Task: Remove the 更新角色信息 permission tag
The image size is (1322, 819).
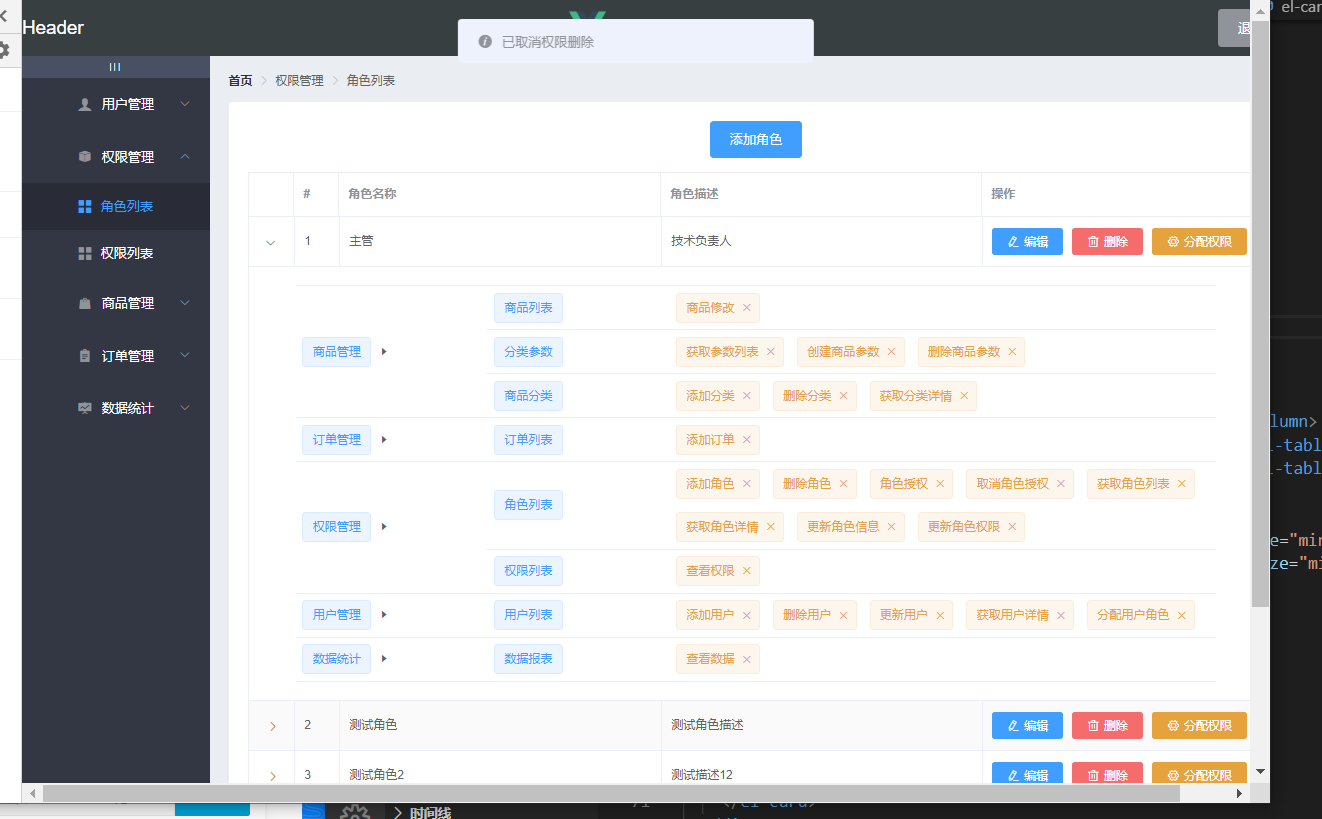Action: click(x=891, y=527)
